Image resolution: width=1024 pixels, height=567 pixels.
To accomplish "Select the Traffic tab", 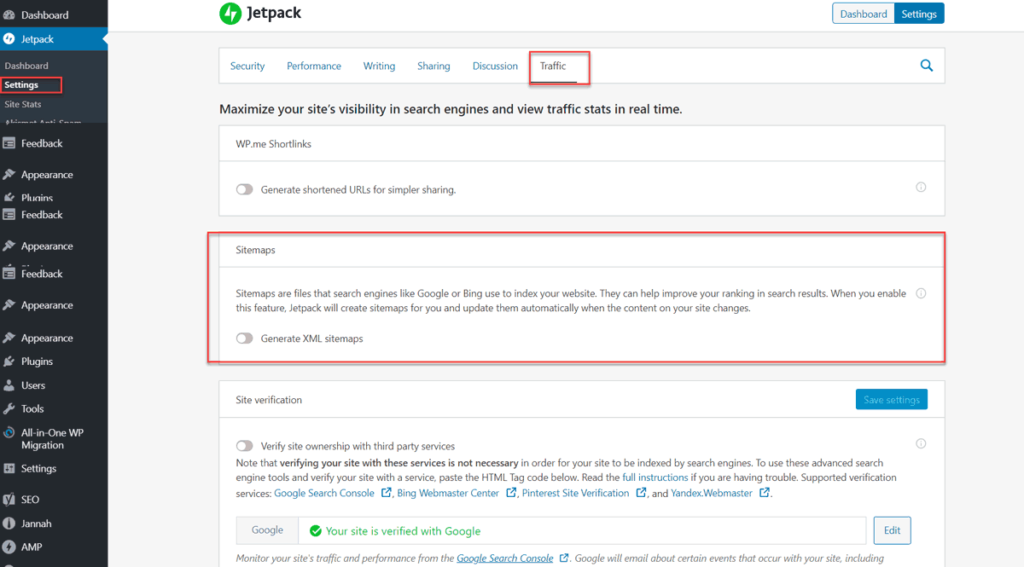I will tap(552, 66).
